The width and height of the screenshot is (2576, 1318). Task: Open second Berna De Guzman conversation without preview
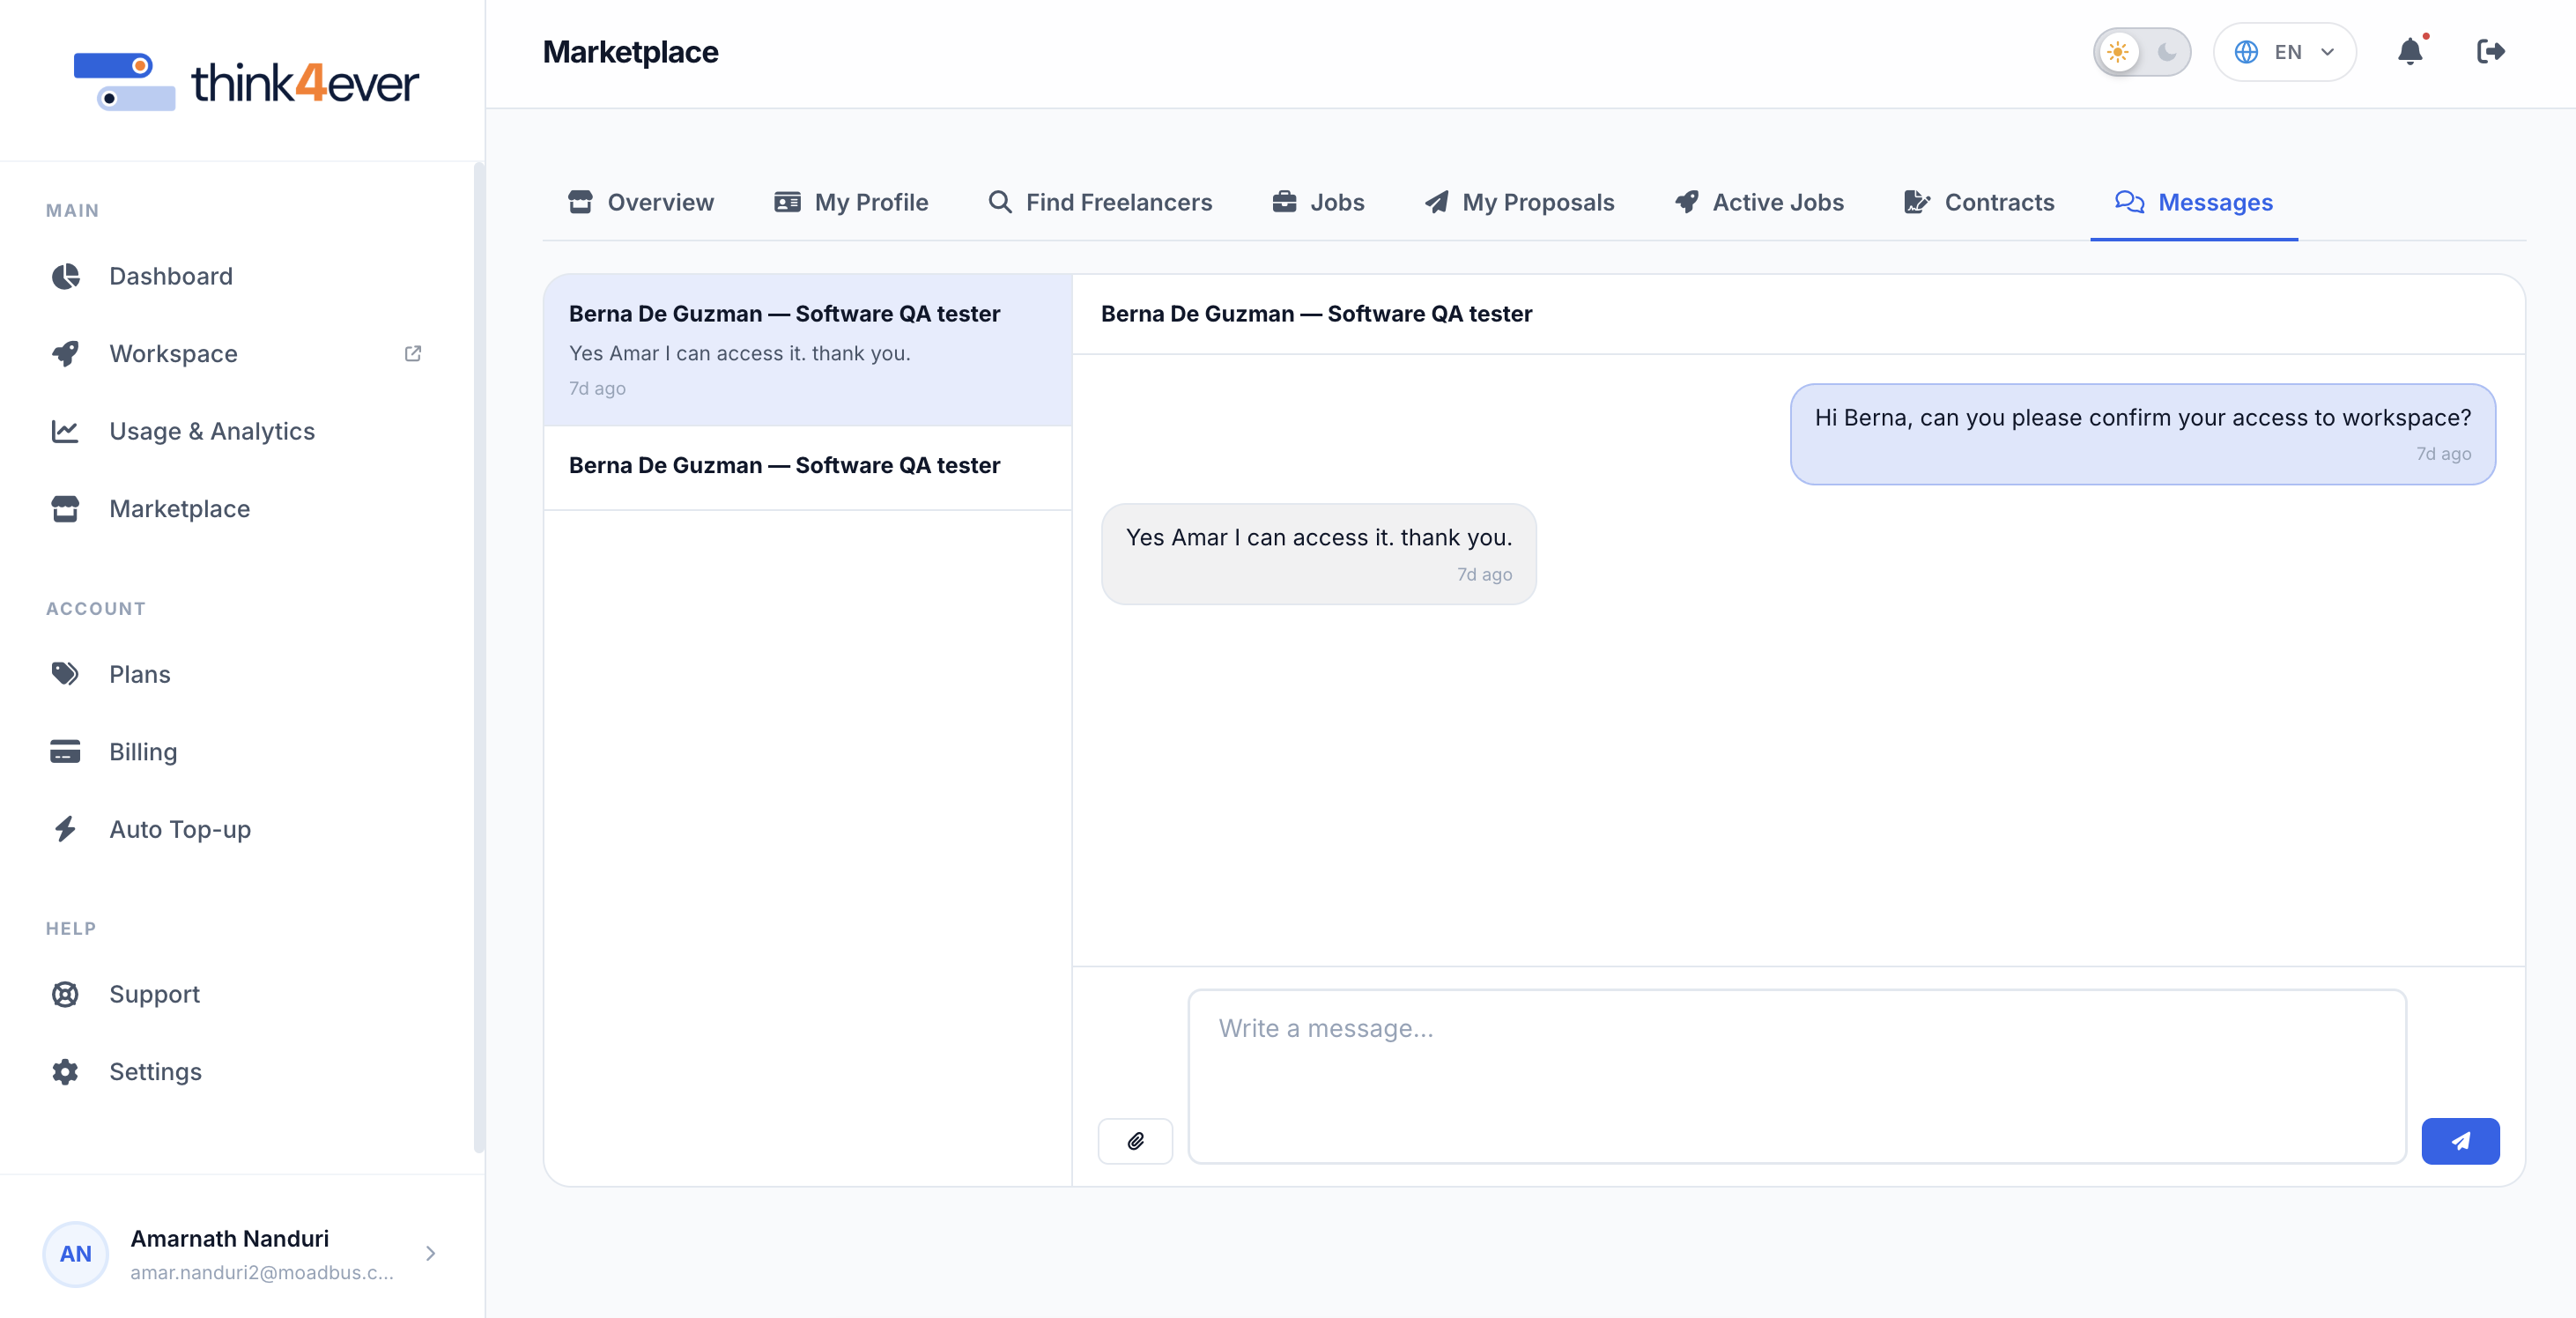coord(808,468)
